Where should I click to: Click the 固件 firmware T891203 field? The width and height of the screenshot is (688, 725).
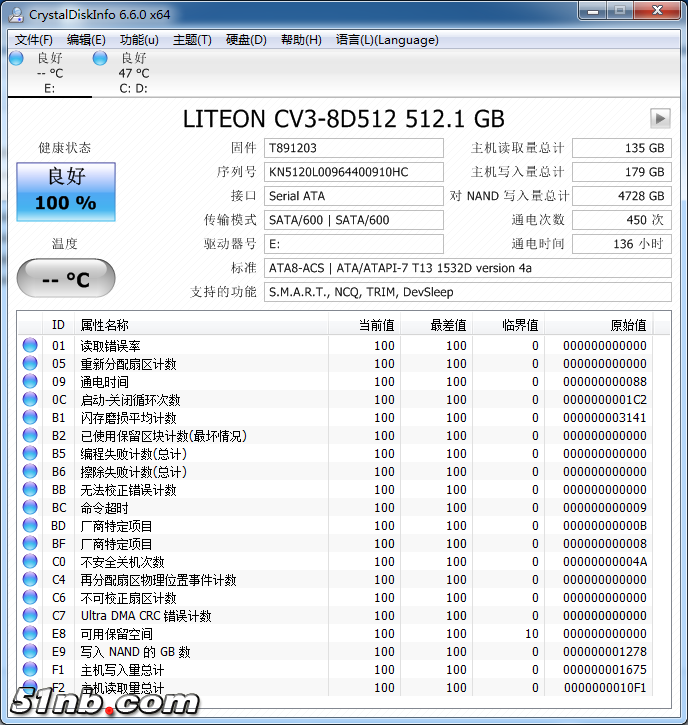tap(354, 148)
